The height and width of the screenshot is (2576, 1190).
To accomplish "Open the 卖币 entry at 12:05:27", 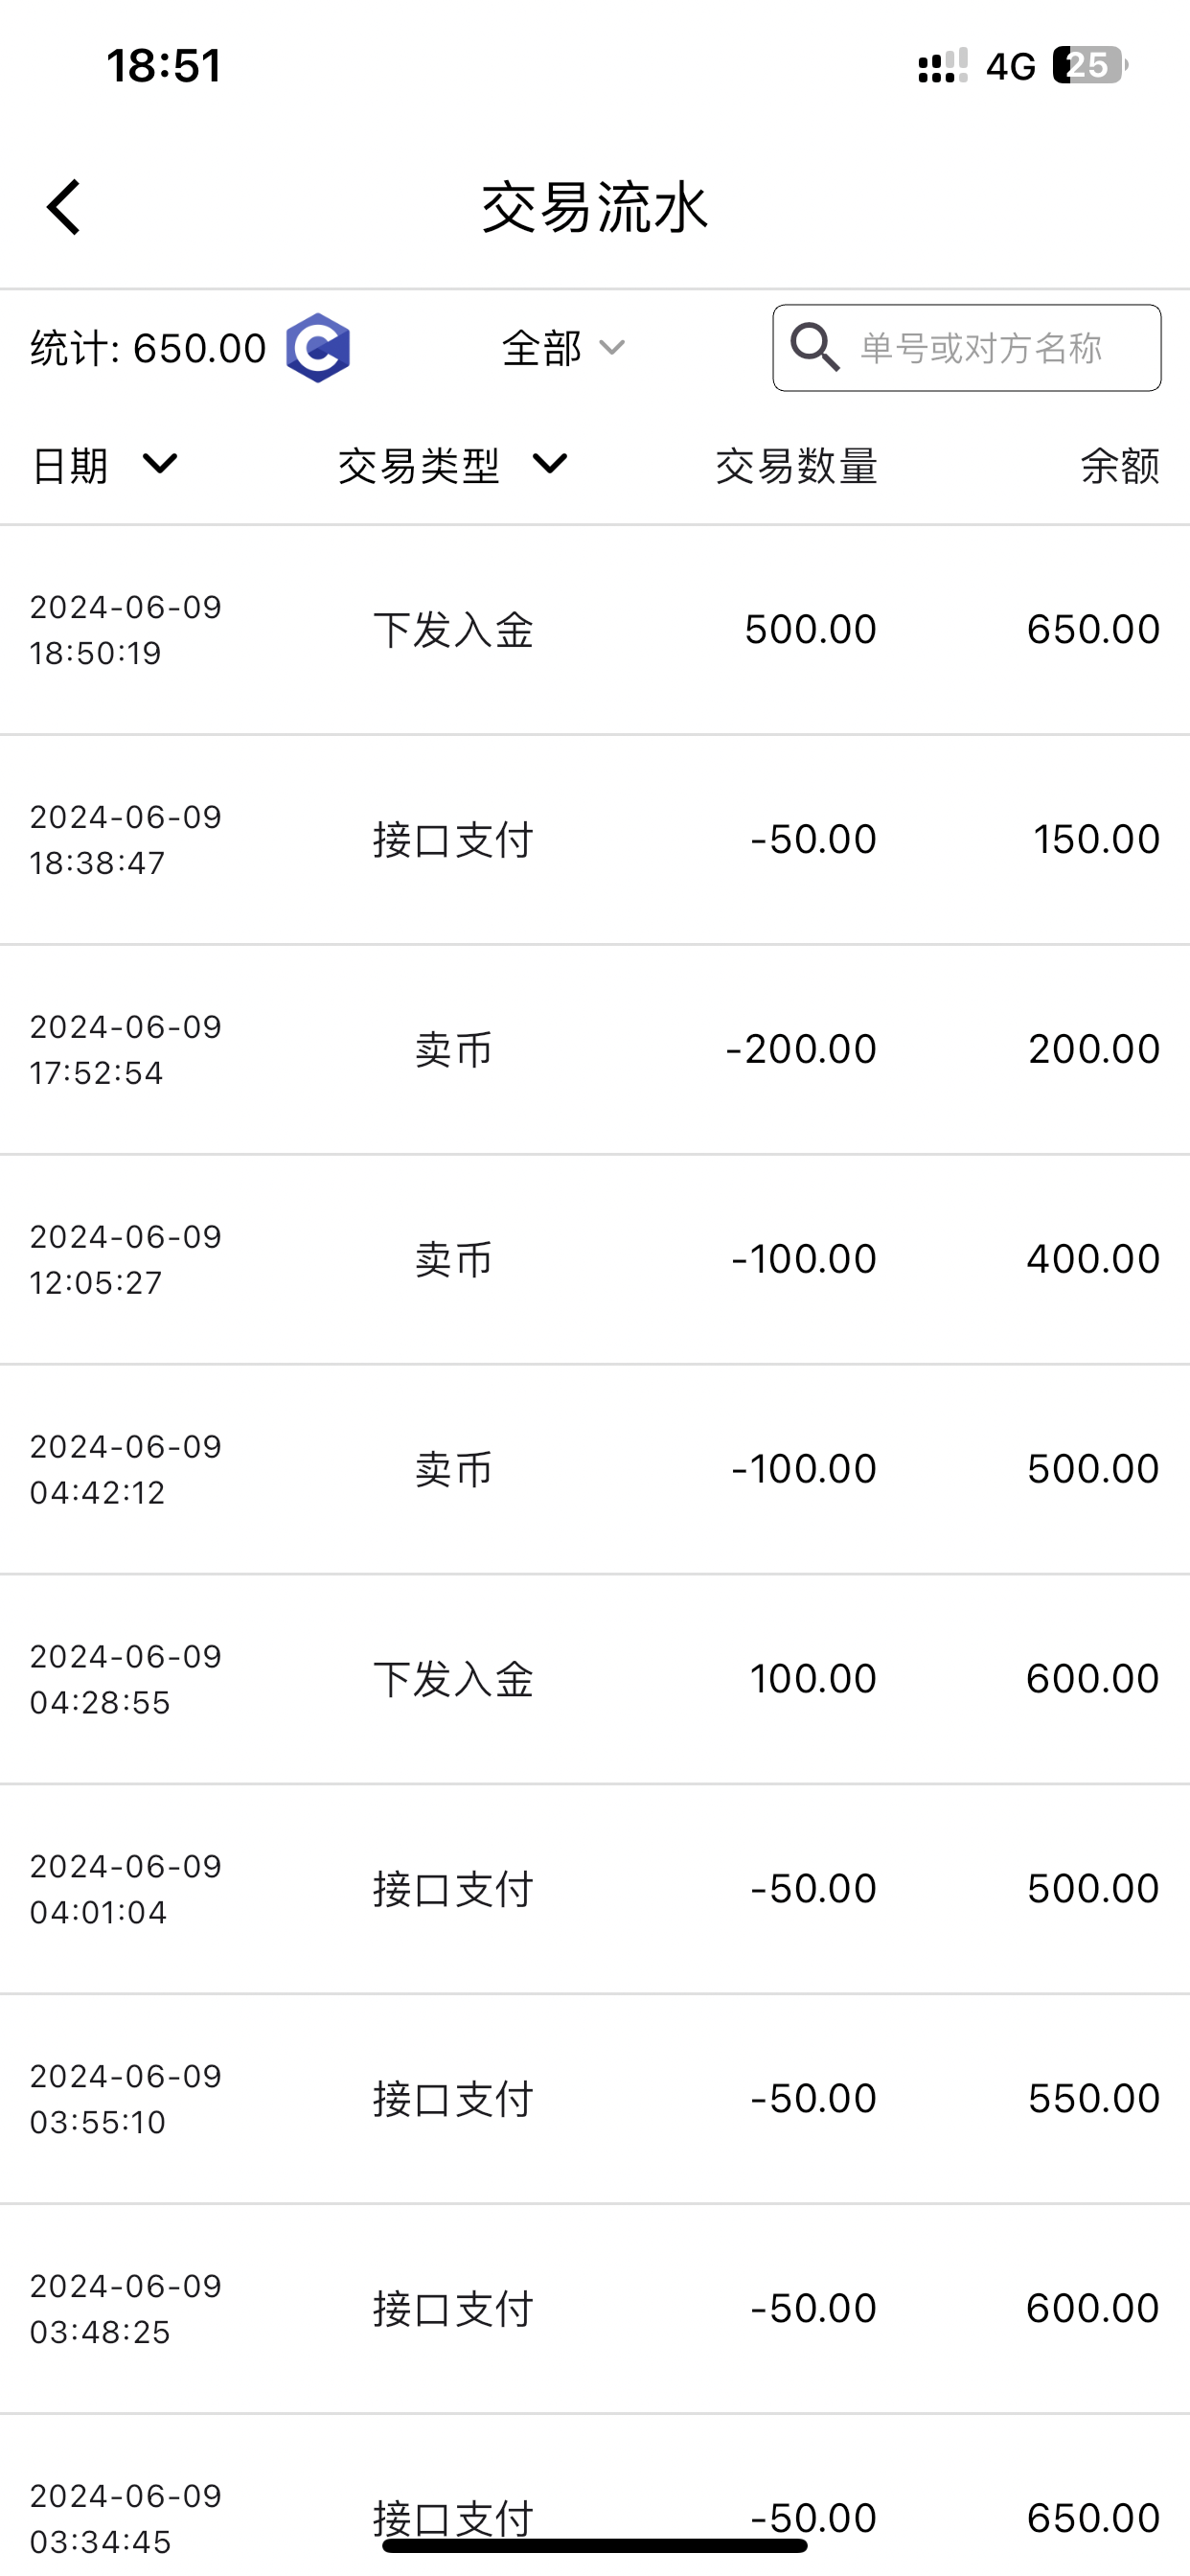I will [x=595, y=1260].
